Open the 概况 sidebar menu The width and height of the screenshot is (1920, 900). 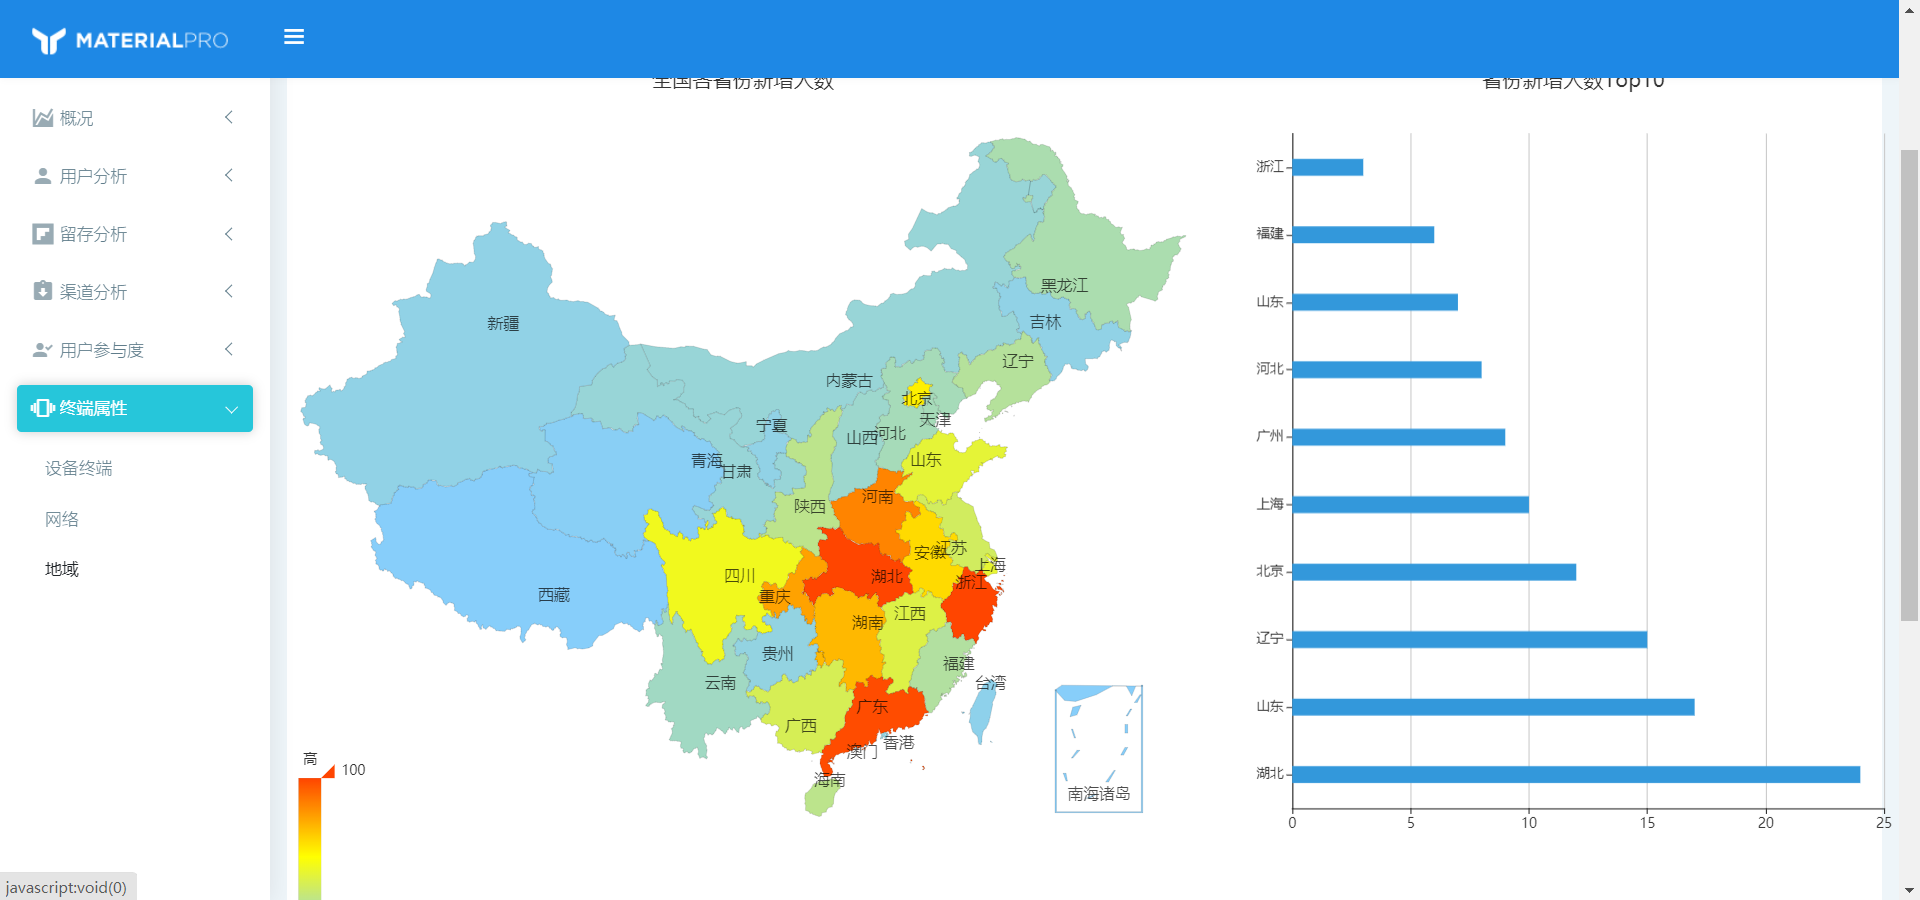[x=135, y=118]
